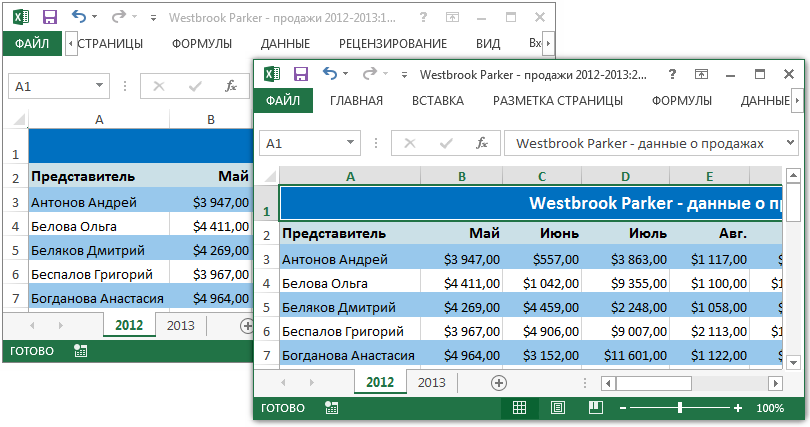Add new sheet in front window

499,383
